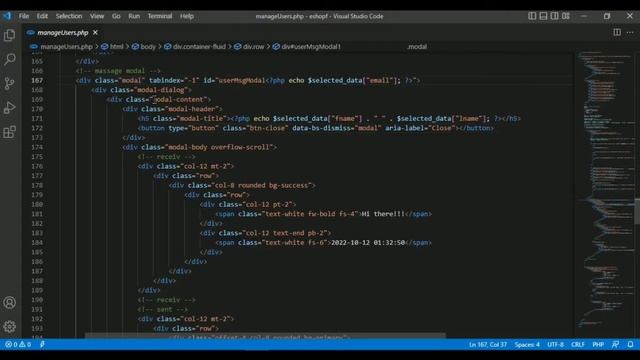Viewport: 640px width, 360px height.
Task: Open the Run menu
Action: click(134, 16)
